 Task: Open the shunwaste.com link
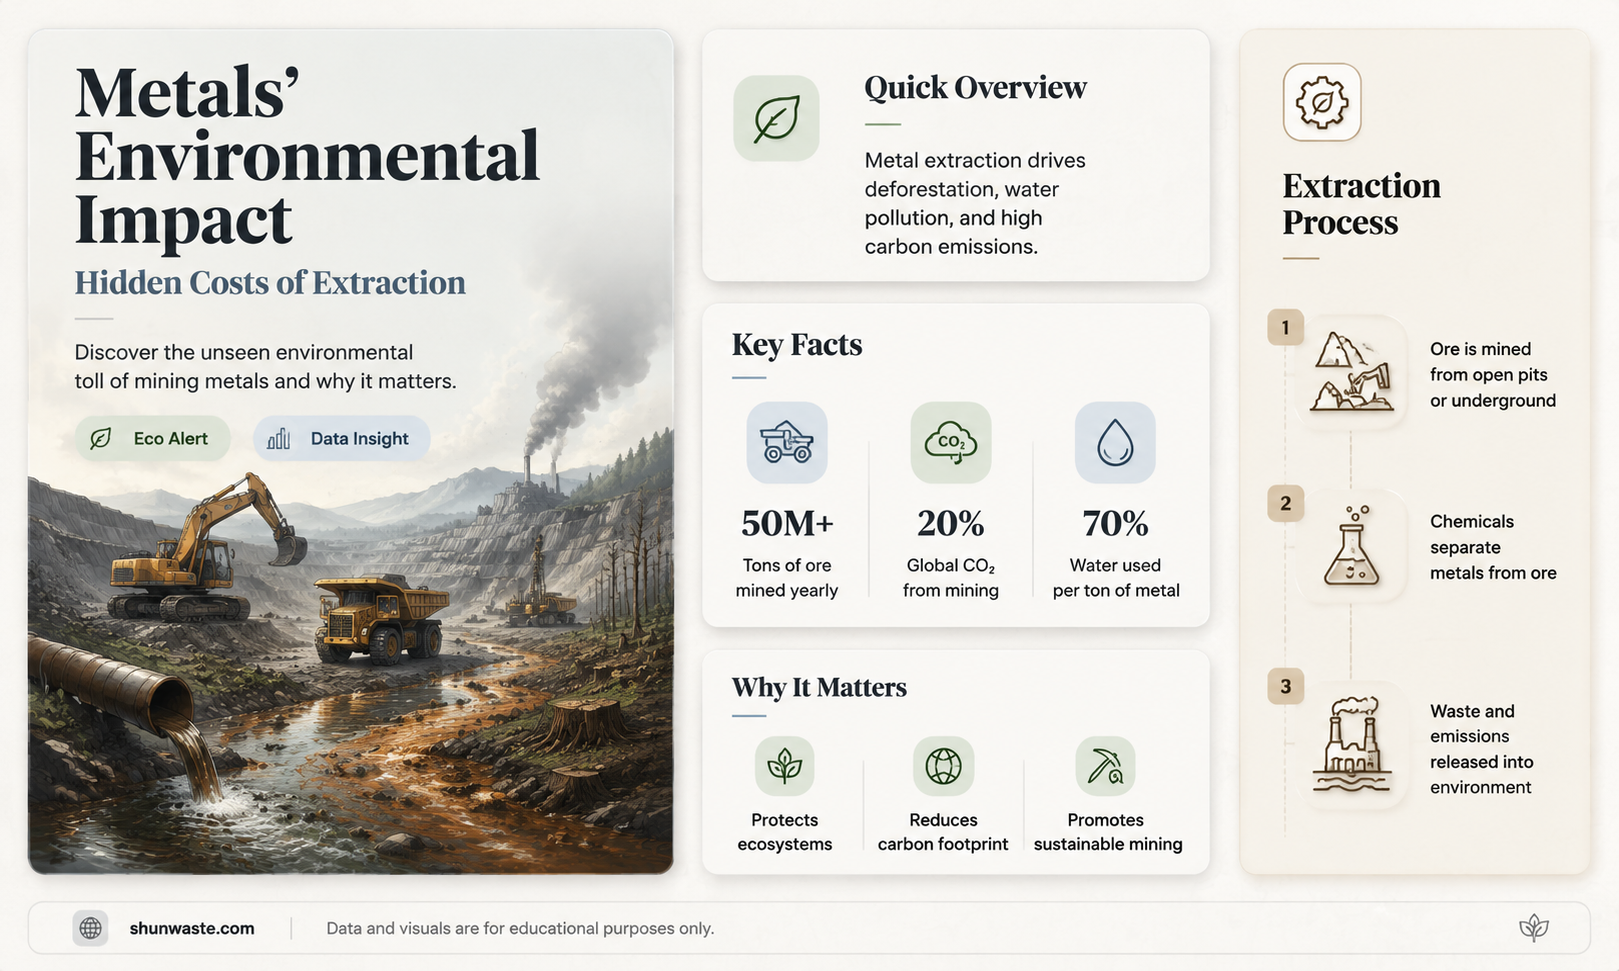pyautogui.click(x=192, y=928)
